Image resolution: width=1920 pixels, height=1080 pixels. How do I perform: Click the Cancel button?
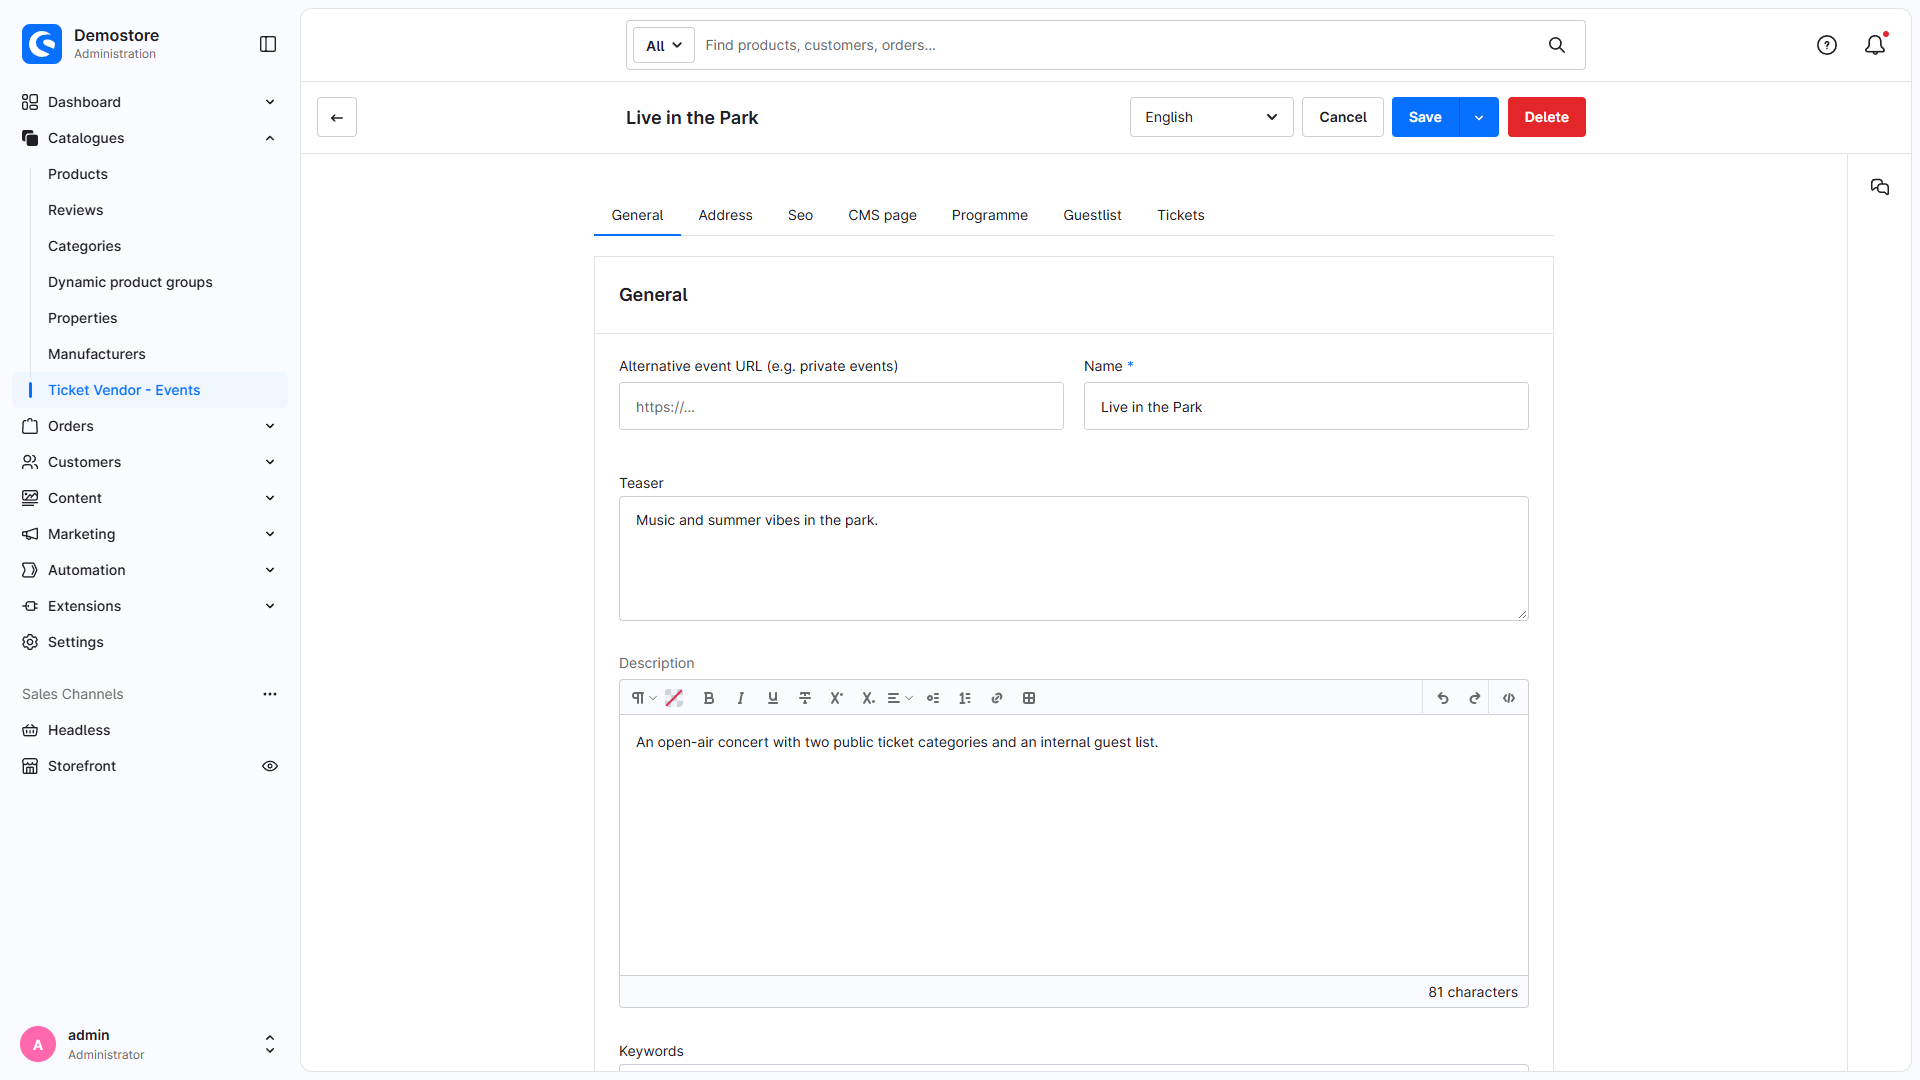(x=1343, y=117)
